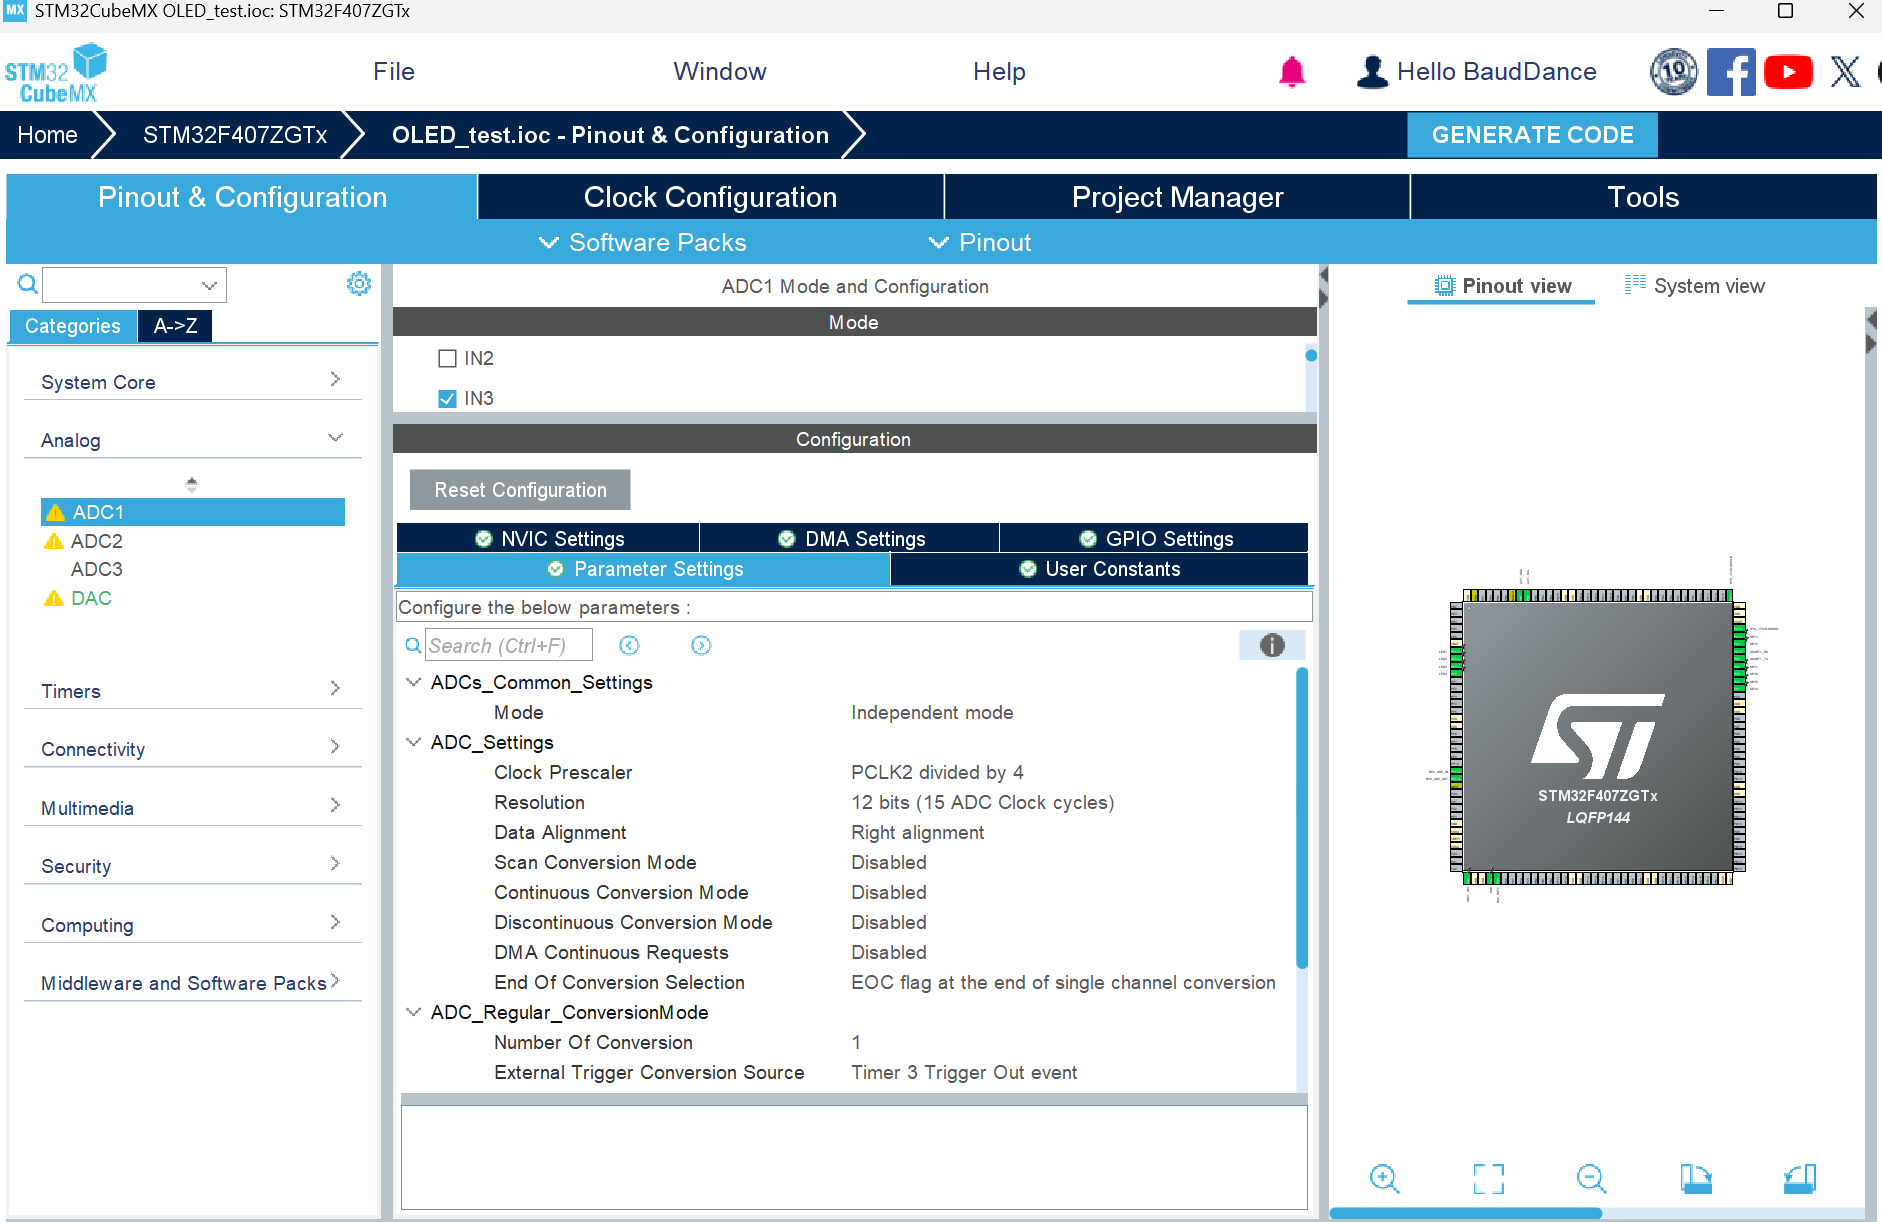Open the Window menu
The image size is (1882, 1223).
[x=719, y=72]
